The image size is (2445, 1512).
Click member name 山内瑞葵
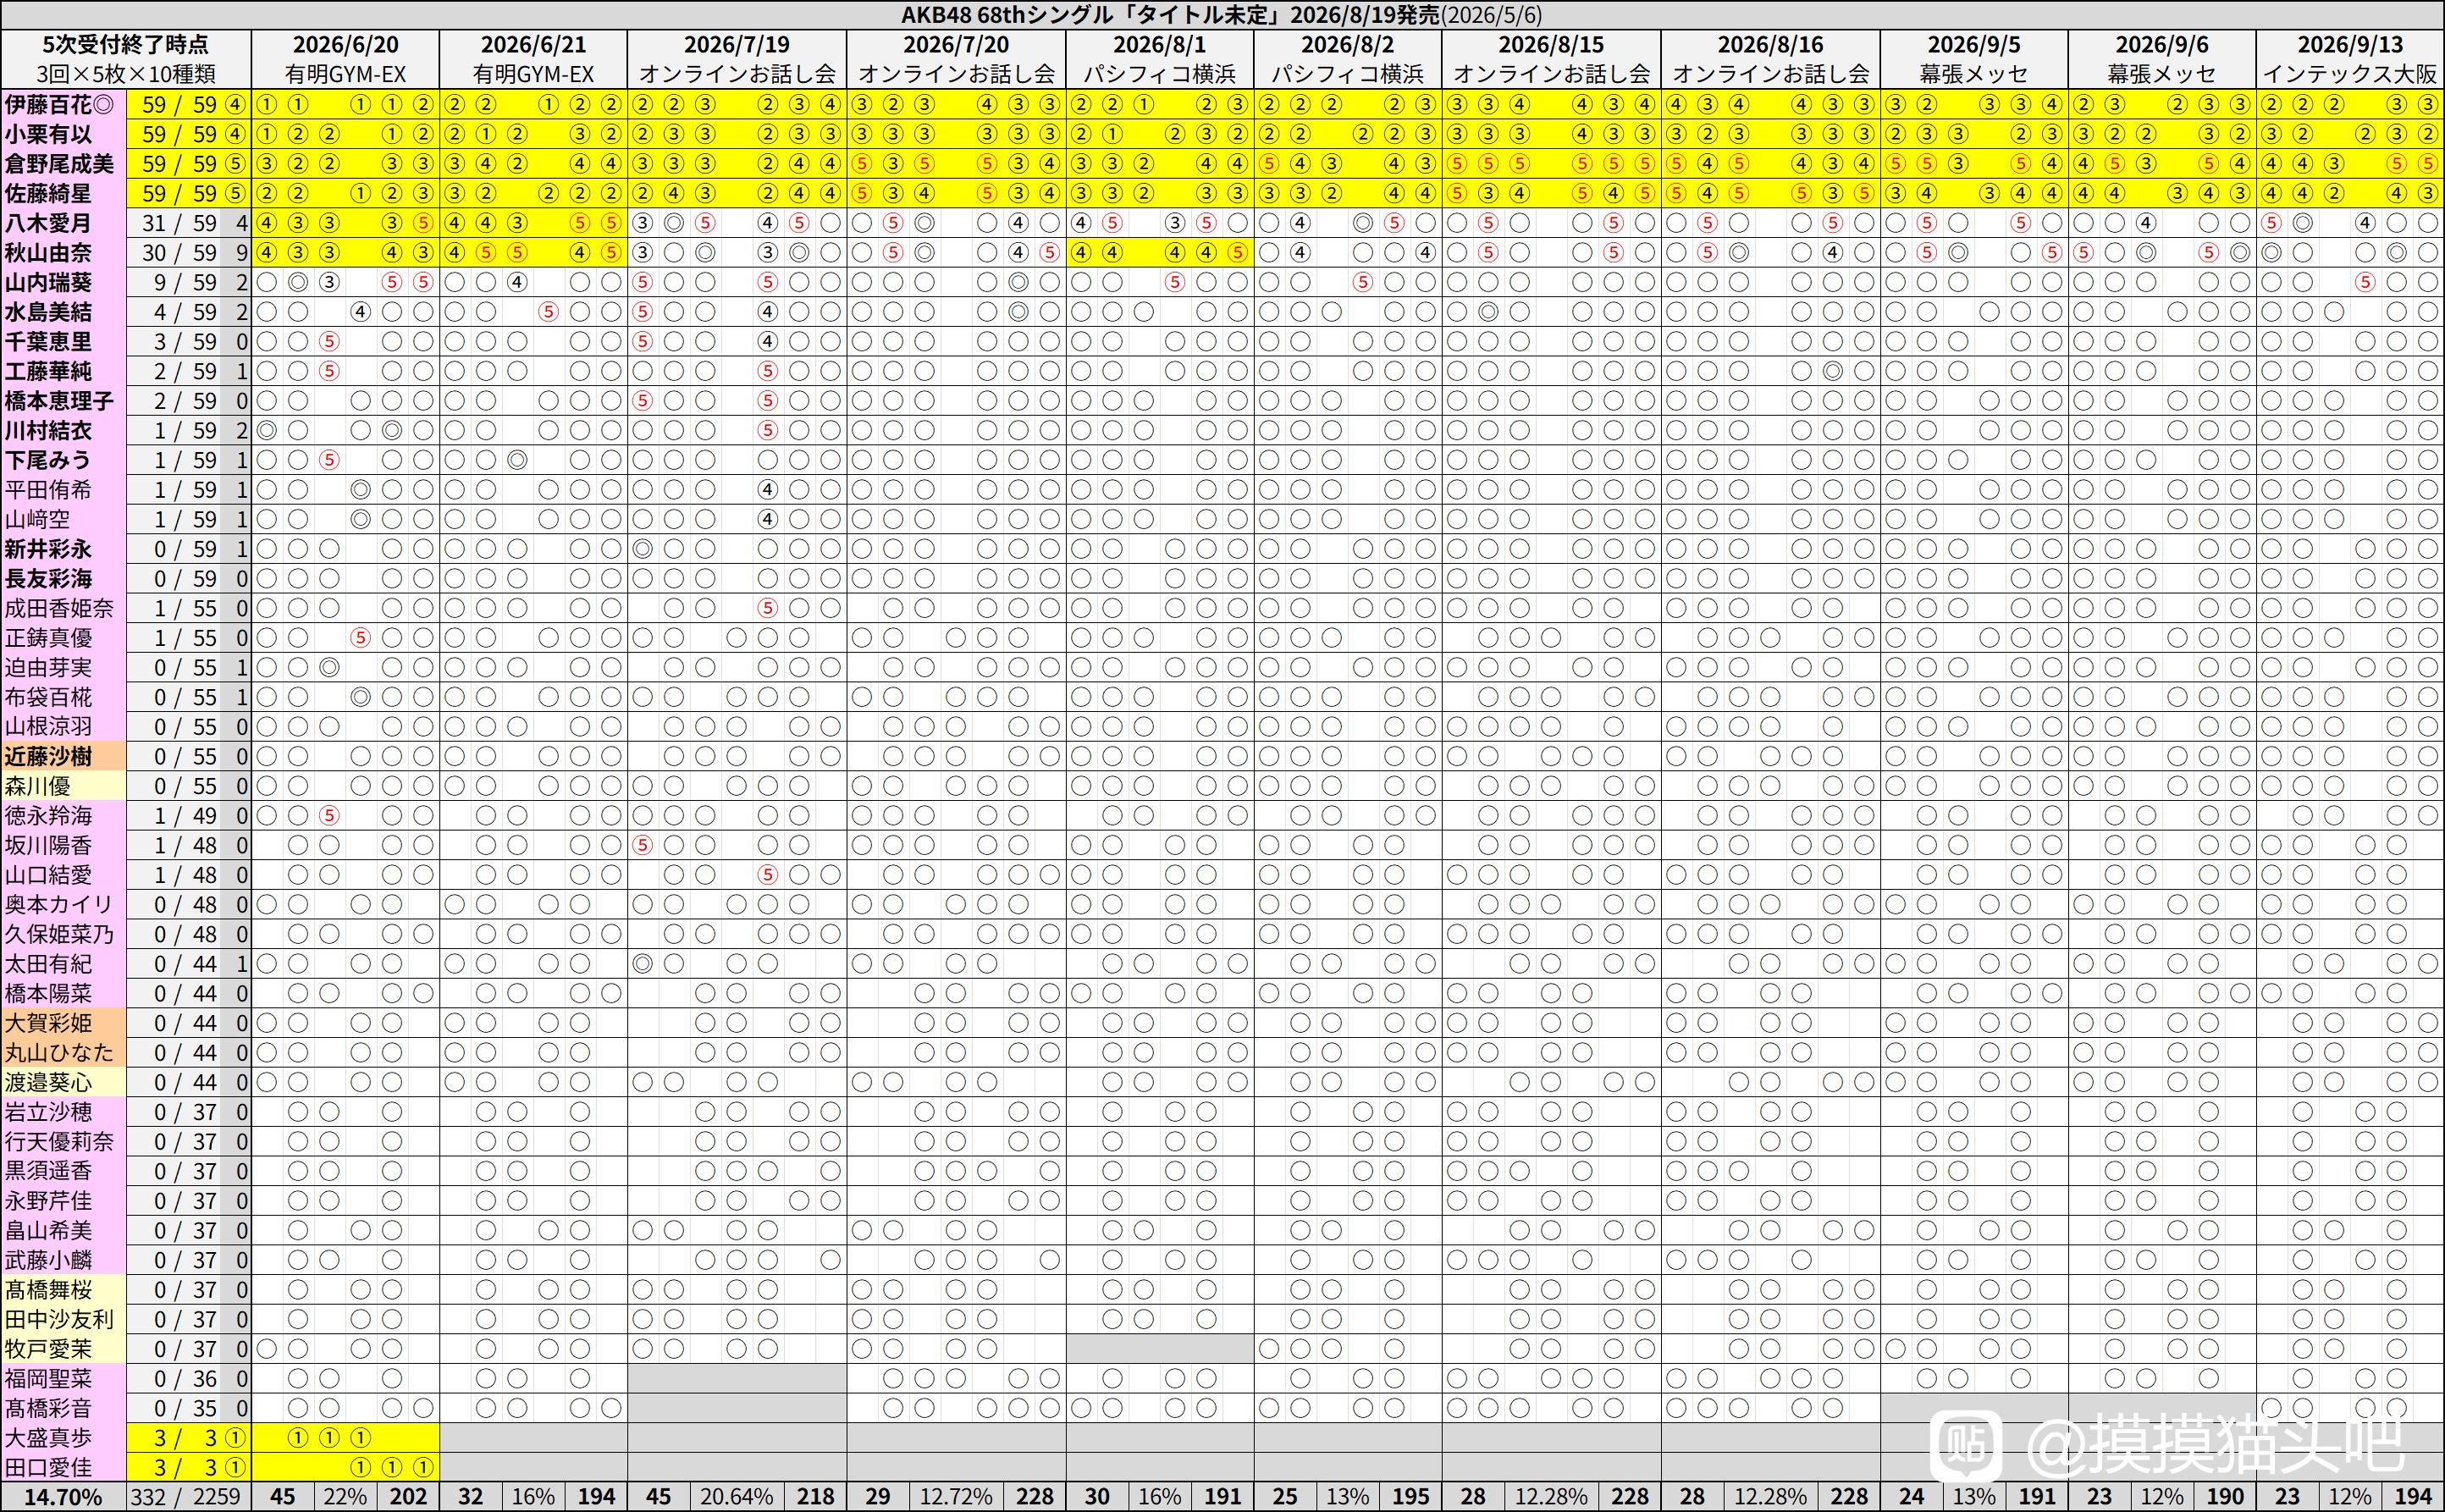point(48,282)
